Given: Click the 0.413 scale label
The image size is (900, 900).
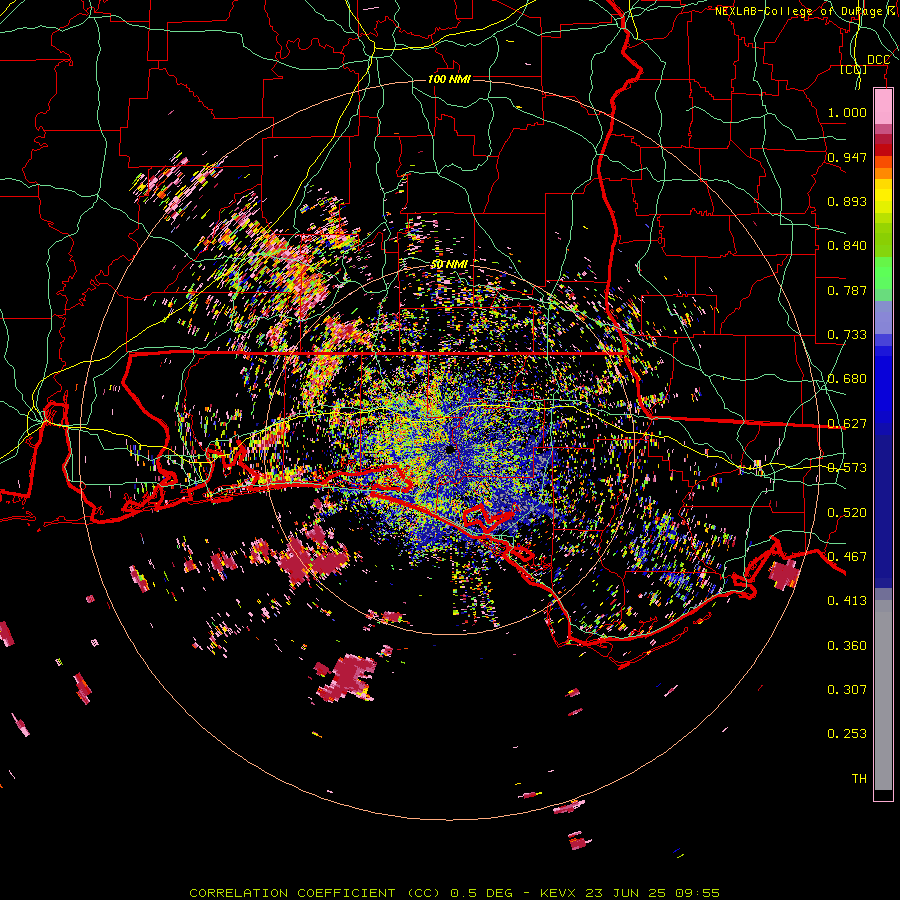Looking at the screenshot, I should 847,601.
